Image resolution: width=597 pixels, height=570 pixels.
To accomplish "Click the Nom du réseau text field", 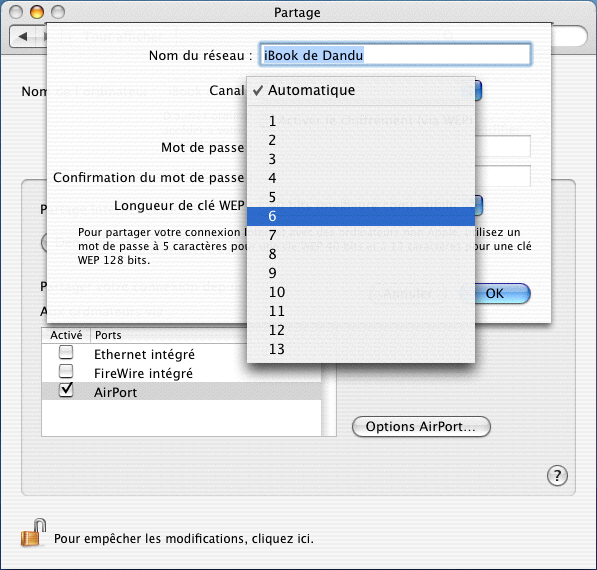I will 395,55.
